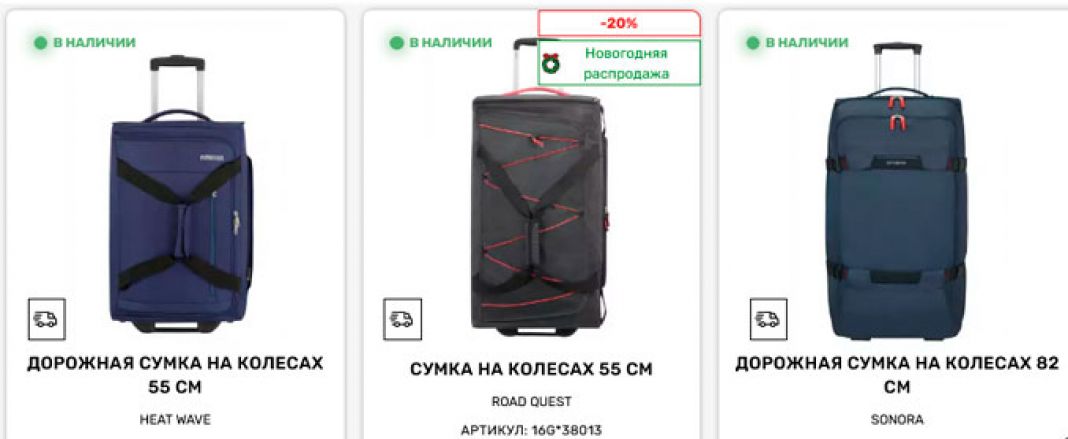This screenshot has height=439, width=1068.
Task: Open 'Сумка на колесах 55 см' title
Action: [x=531, y=370]
